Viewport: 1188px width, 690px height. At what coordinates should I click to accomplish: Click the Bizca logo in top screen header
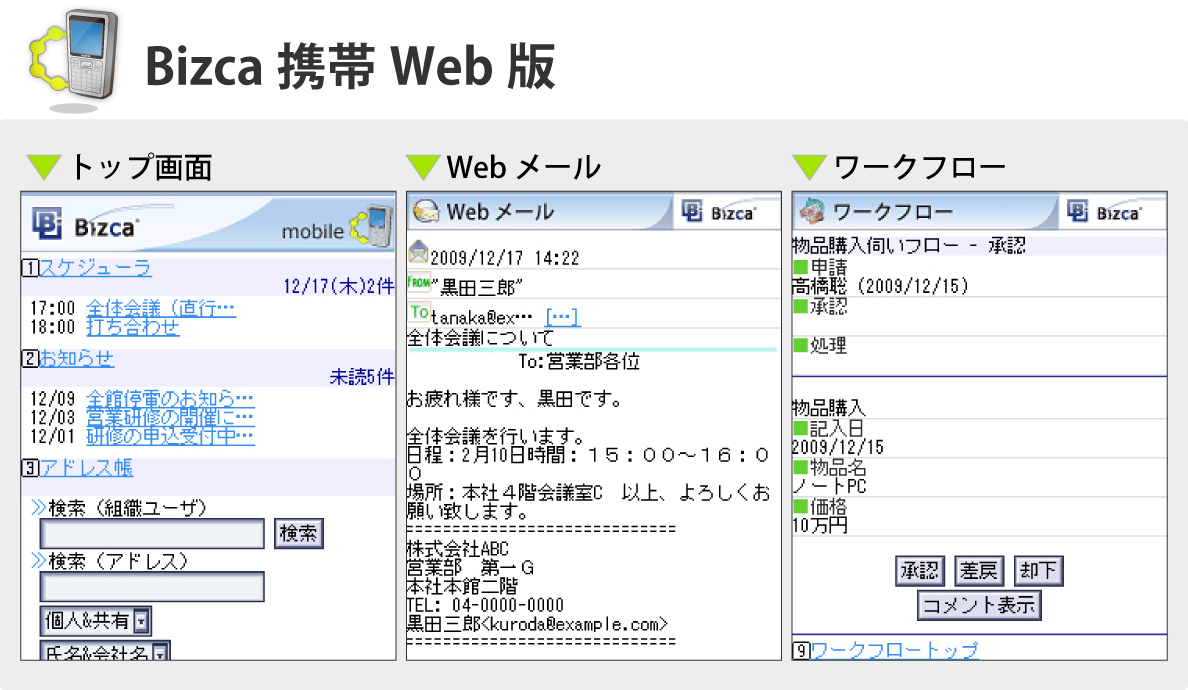click(85, 225)
